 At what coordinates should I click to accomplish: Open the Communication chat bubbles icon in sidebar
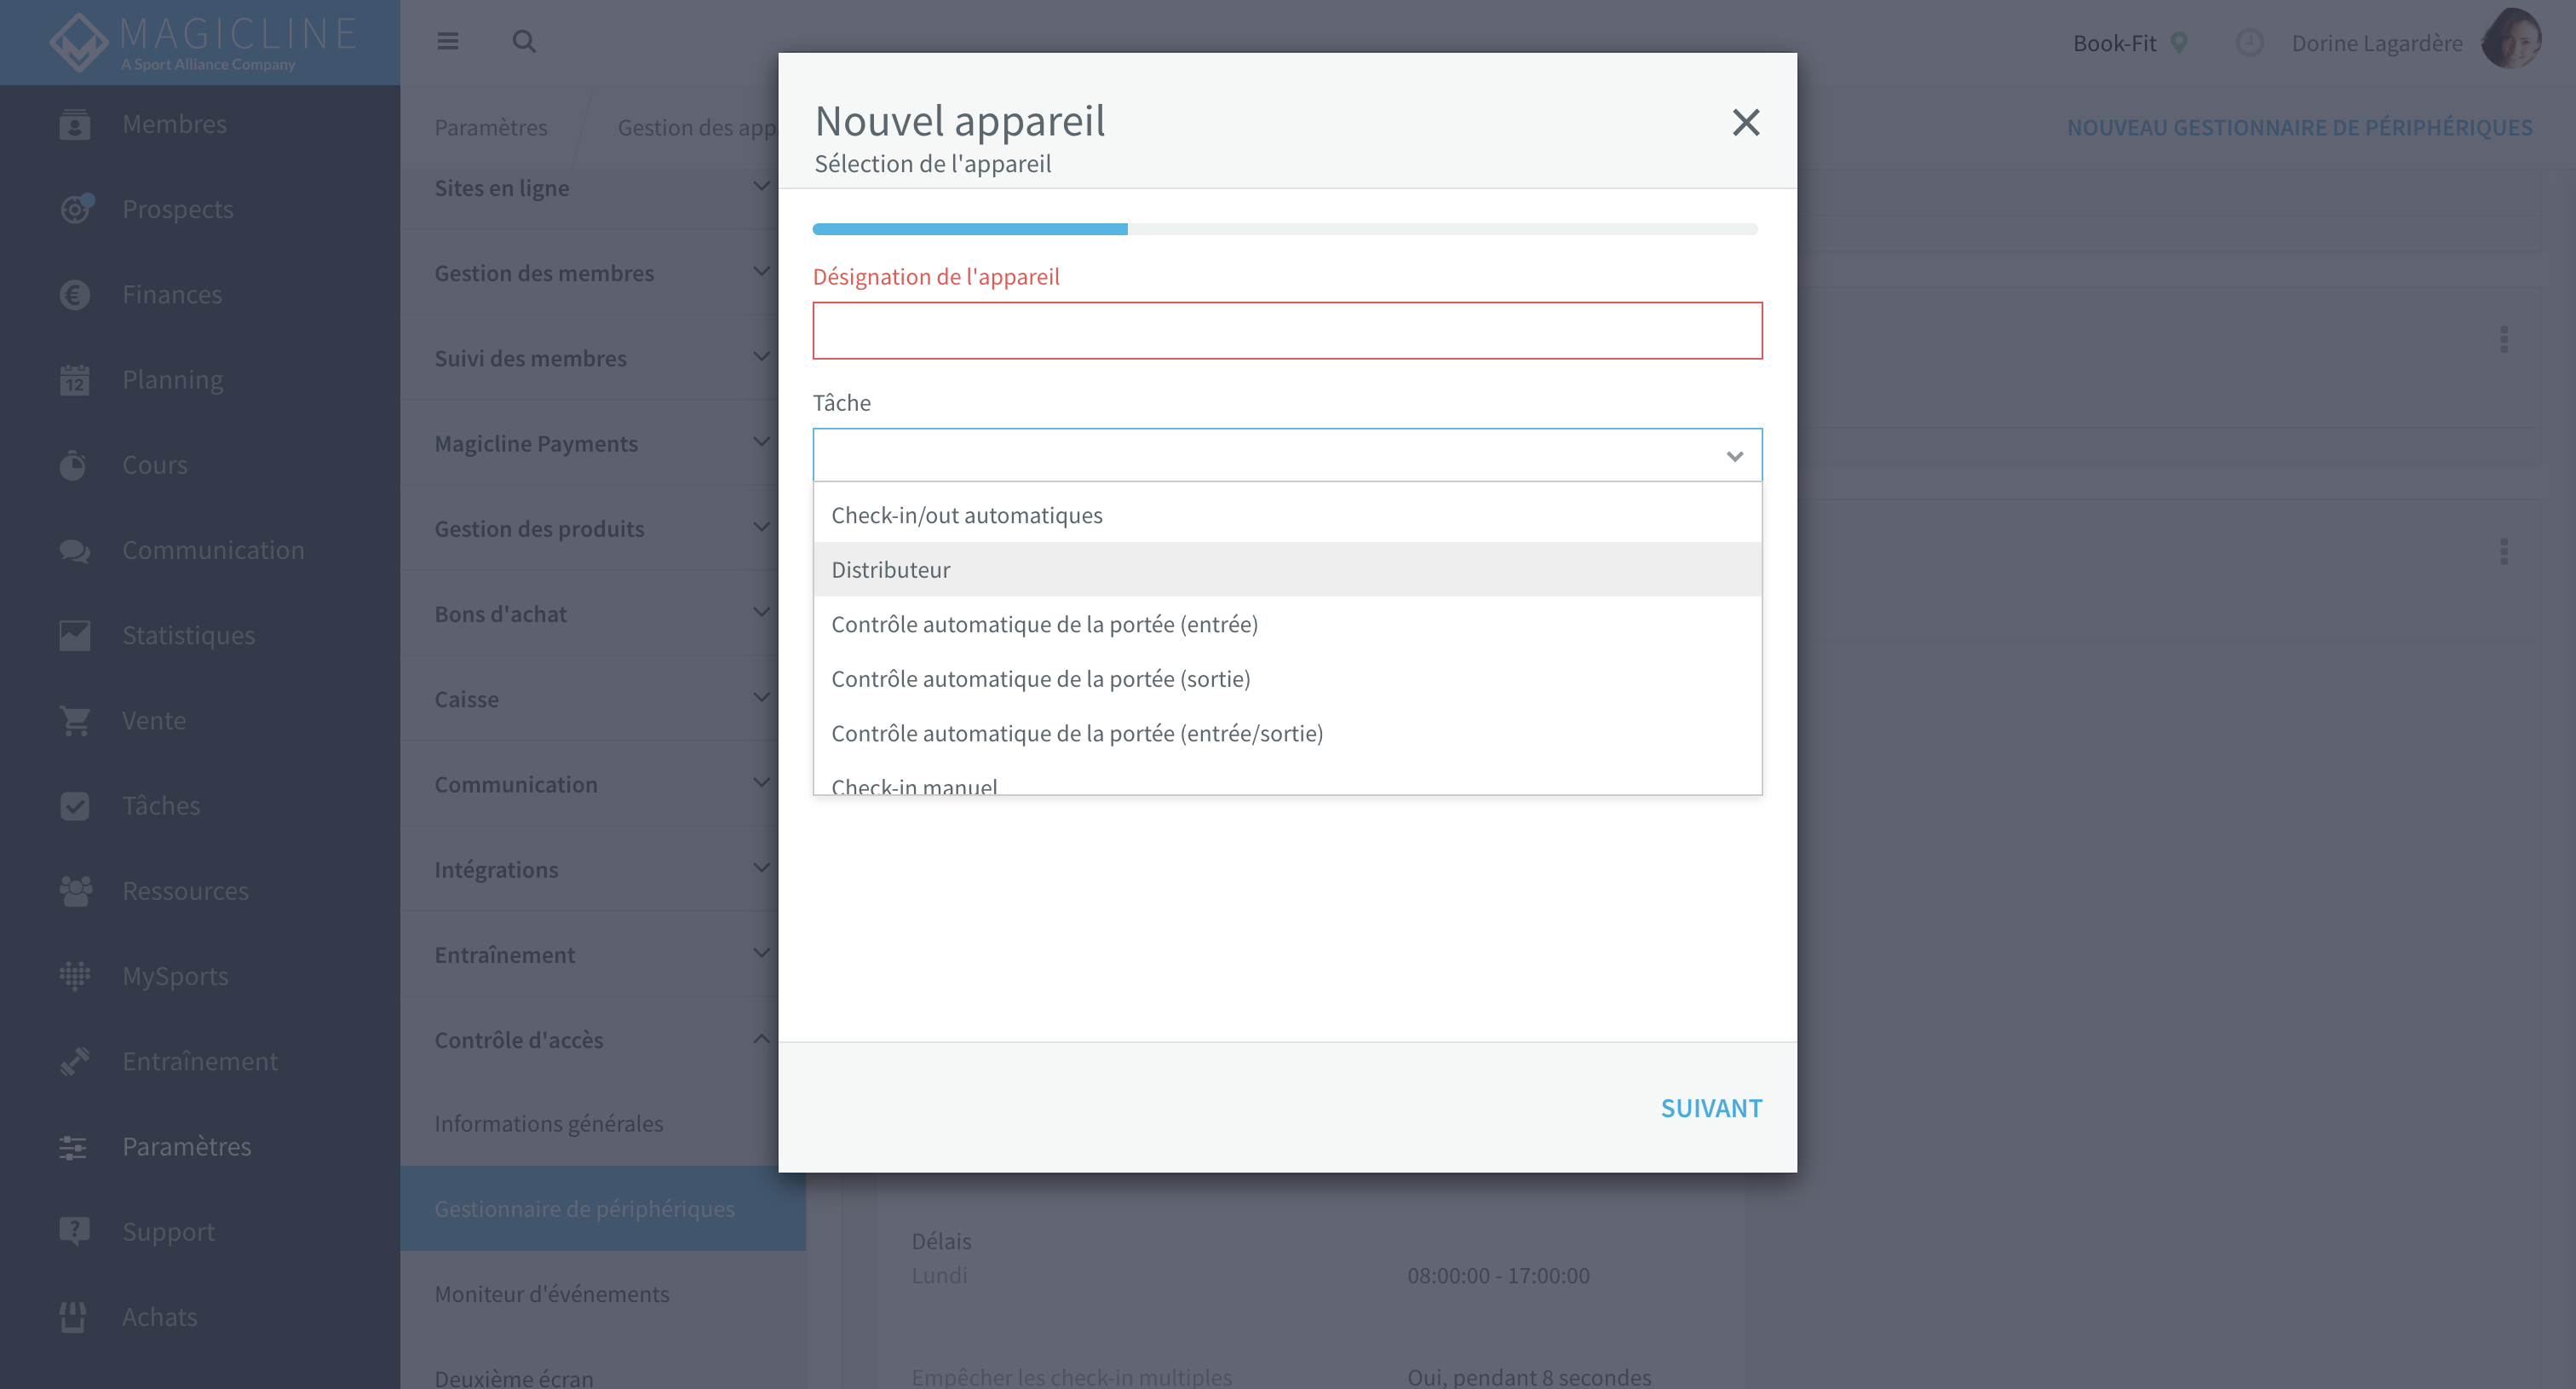[74, 550]
